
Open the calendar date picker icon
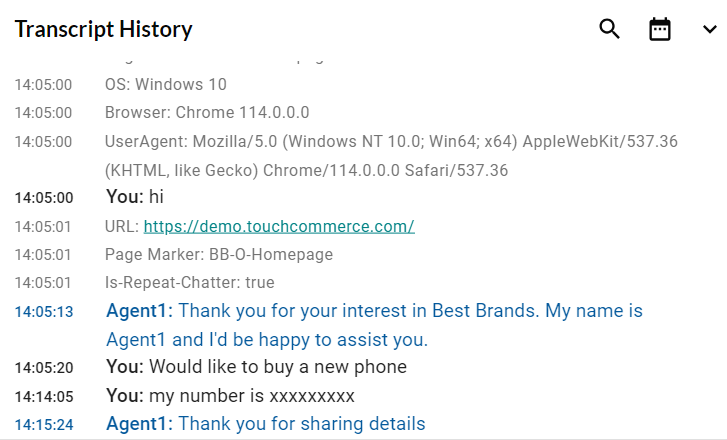pos(660,29)
